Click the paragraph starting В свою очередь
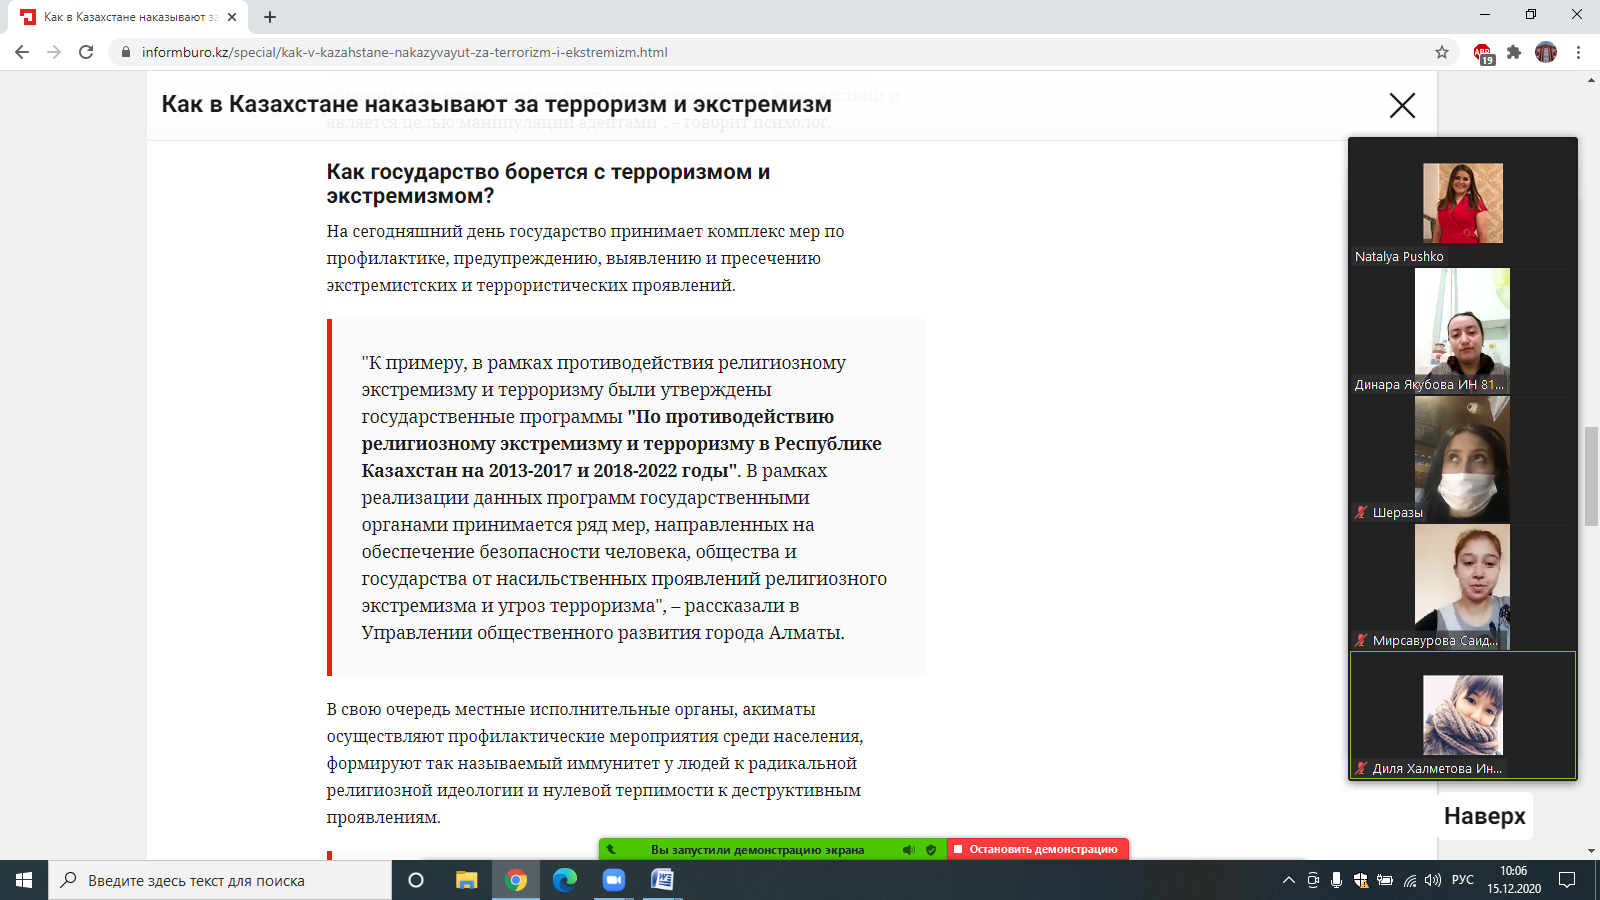 click(595, 763)
